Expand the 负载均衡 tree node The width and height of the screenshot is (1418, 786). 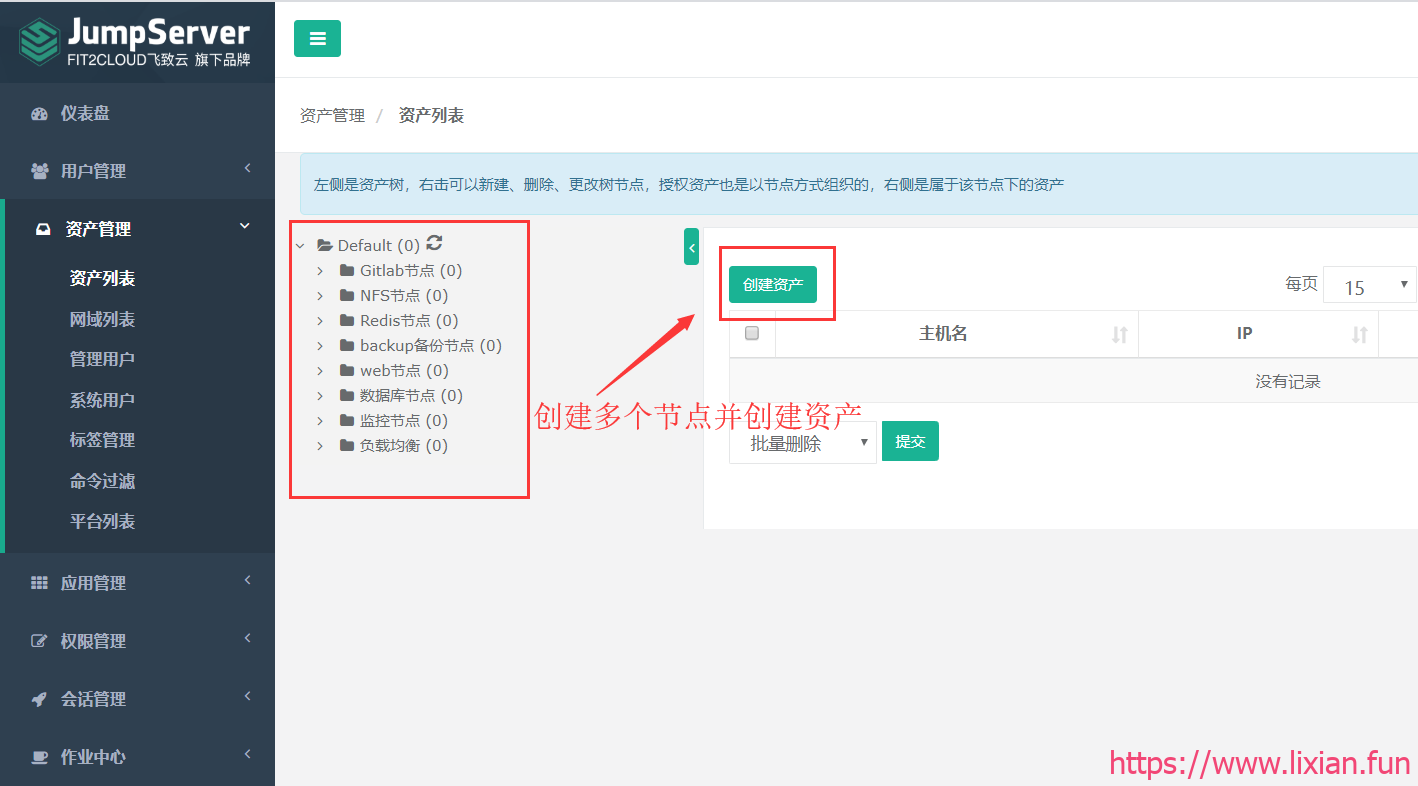tap(320, 445)
